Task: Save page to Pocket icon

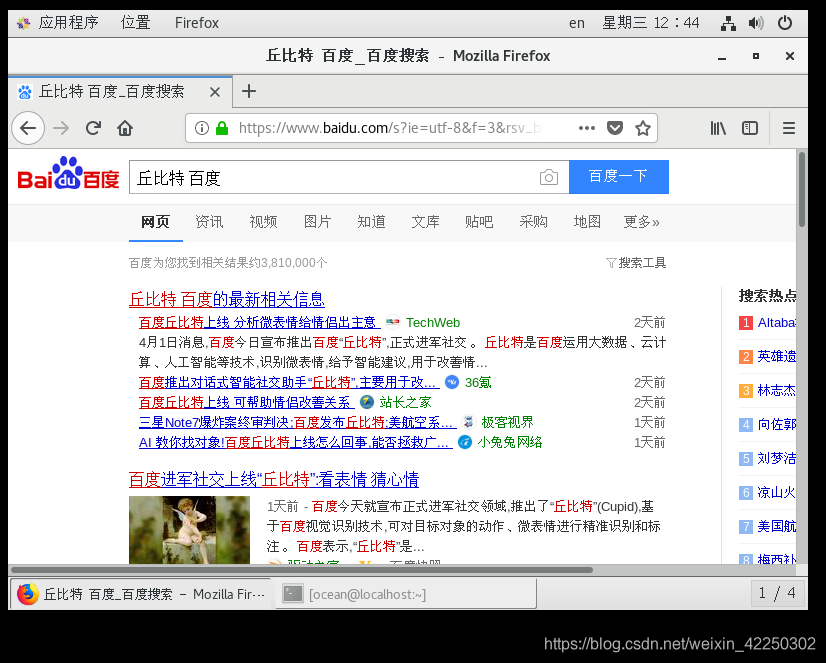Action: click(614, 128)
